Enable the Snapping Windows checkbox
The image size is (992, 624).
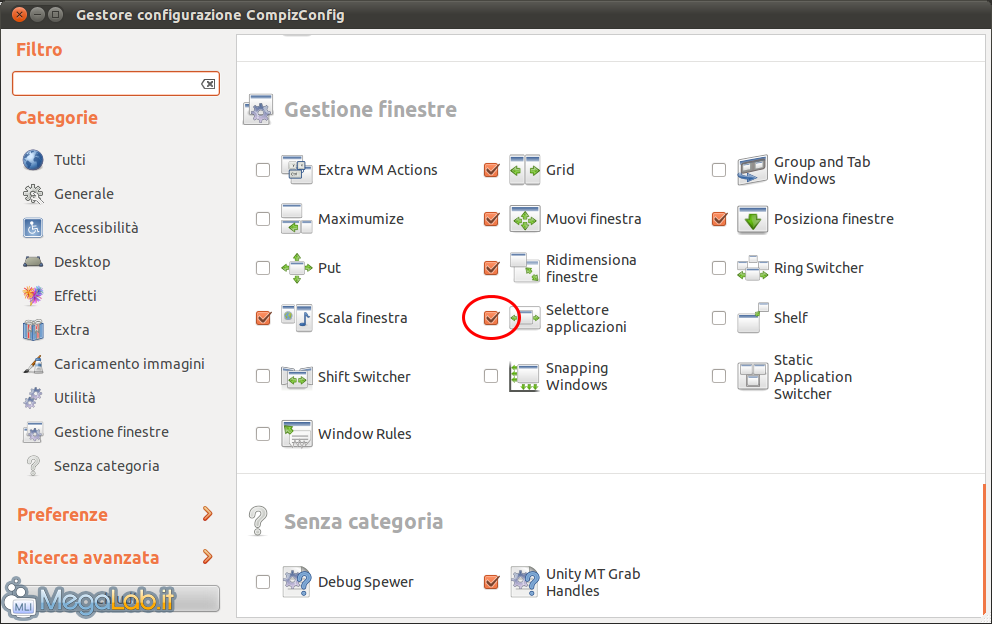(491, 376)
